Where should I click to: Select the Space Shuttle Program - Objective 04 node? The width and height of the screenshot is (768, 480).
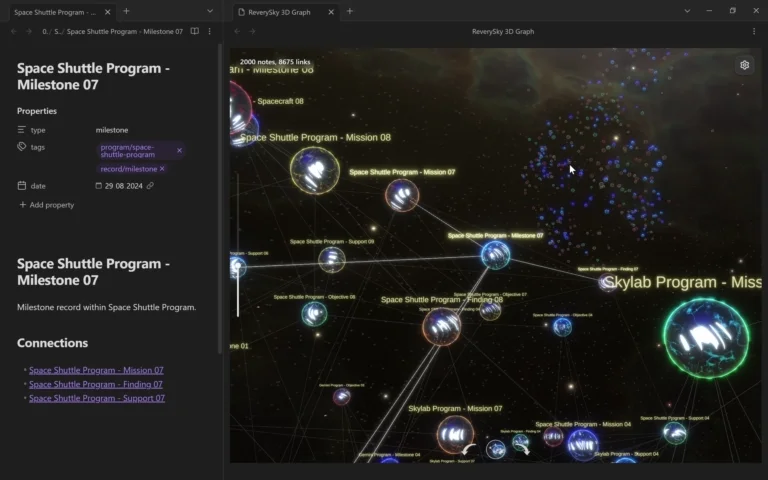tap(562, 327)
